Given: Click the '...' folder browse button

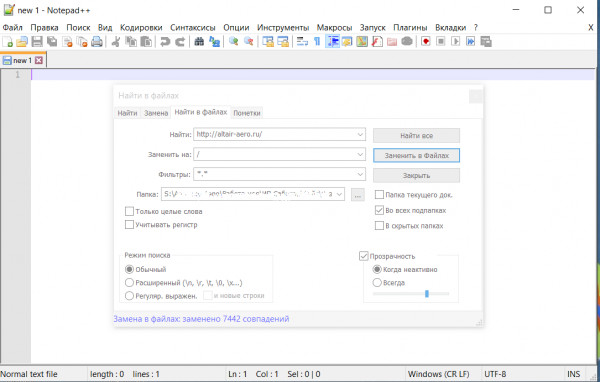Looking at the screenshot, I should click(358, 195).
